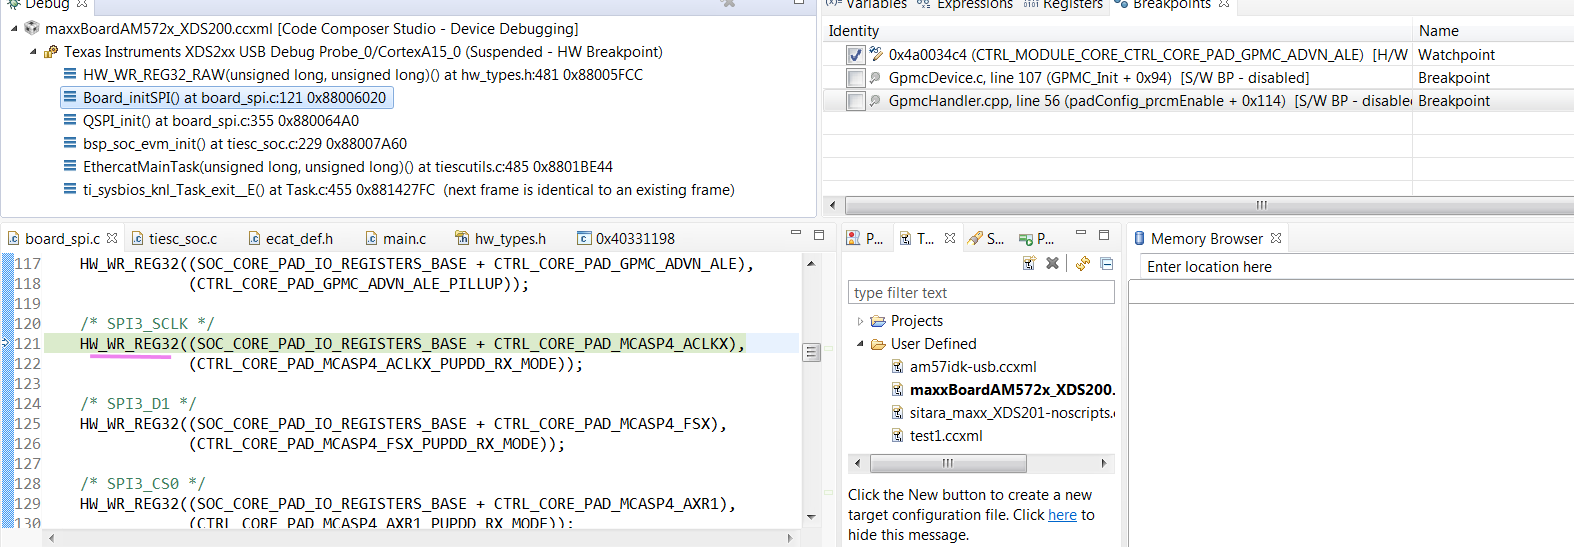Click the /* SPI3_D1 */ comment line
Image resolution: width=1574 pixels, height=547 pixels.
pyautogui.click(x=138, y=404)
